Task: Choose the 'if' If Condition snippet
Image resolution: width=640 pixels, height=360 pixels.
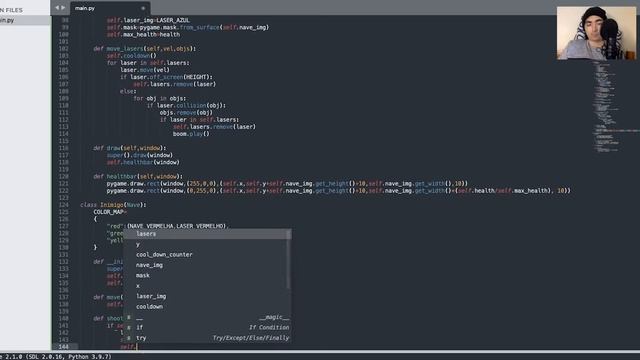Action: [207, 327]
